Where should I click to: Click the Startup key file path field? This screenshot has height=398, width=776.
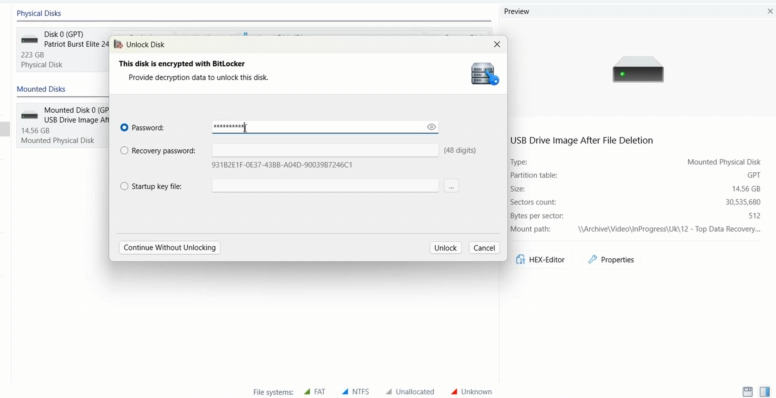pos(325,186)
